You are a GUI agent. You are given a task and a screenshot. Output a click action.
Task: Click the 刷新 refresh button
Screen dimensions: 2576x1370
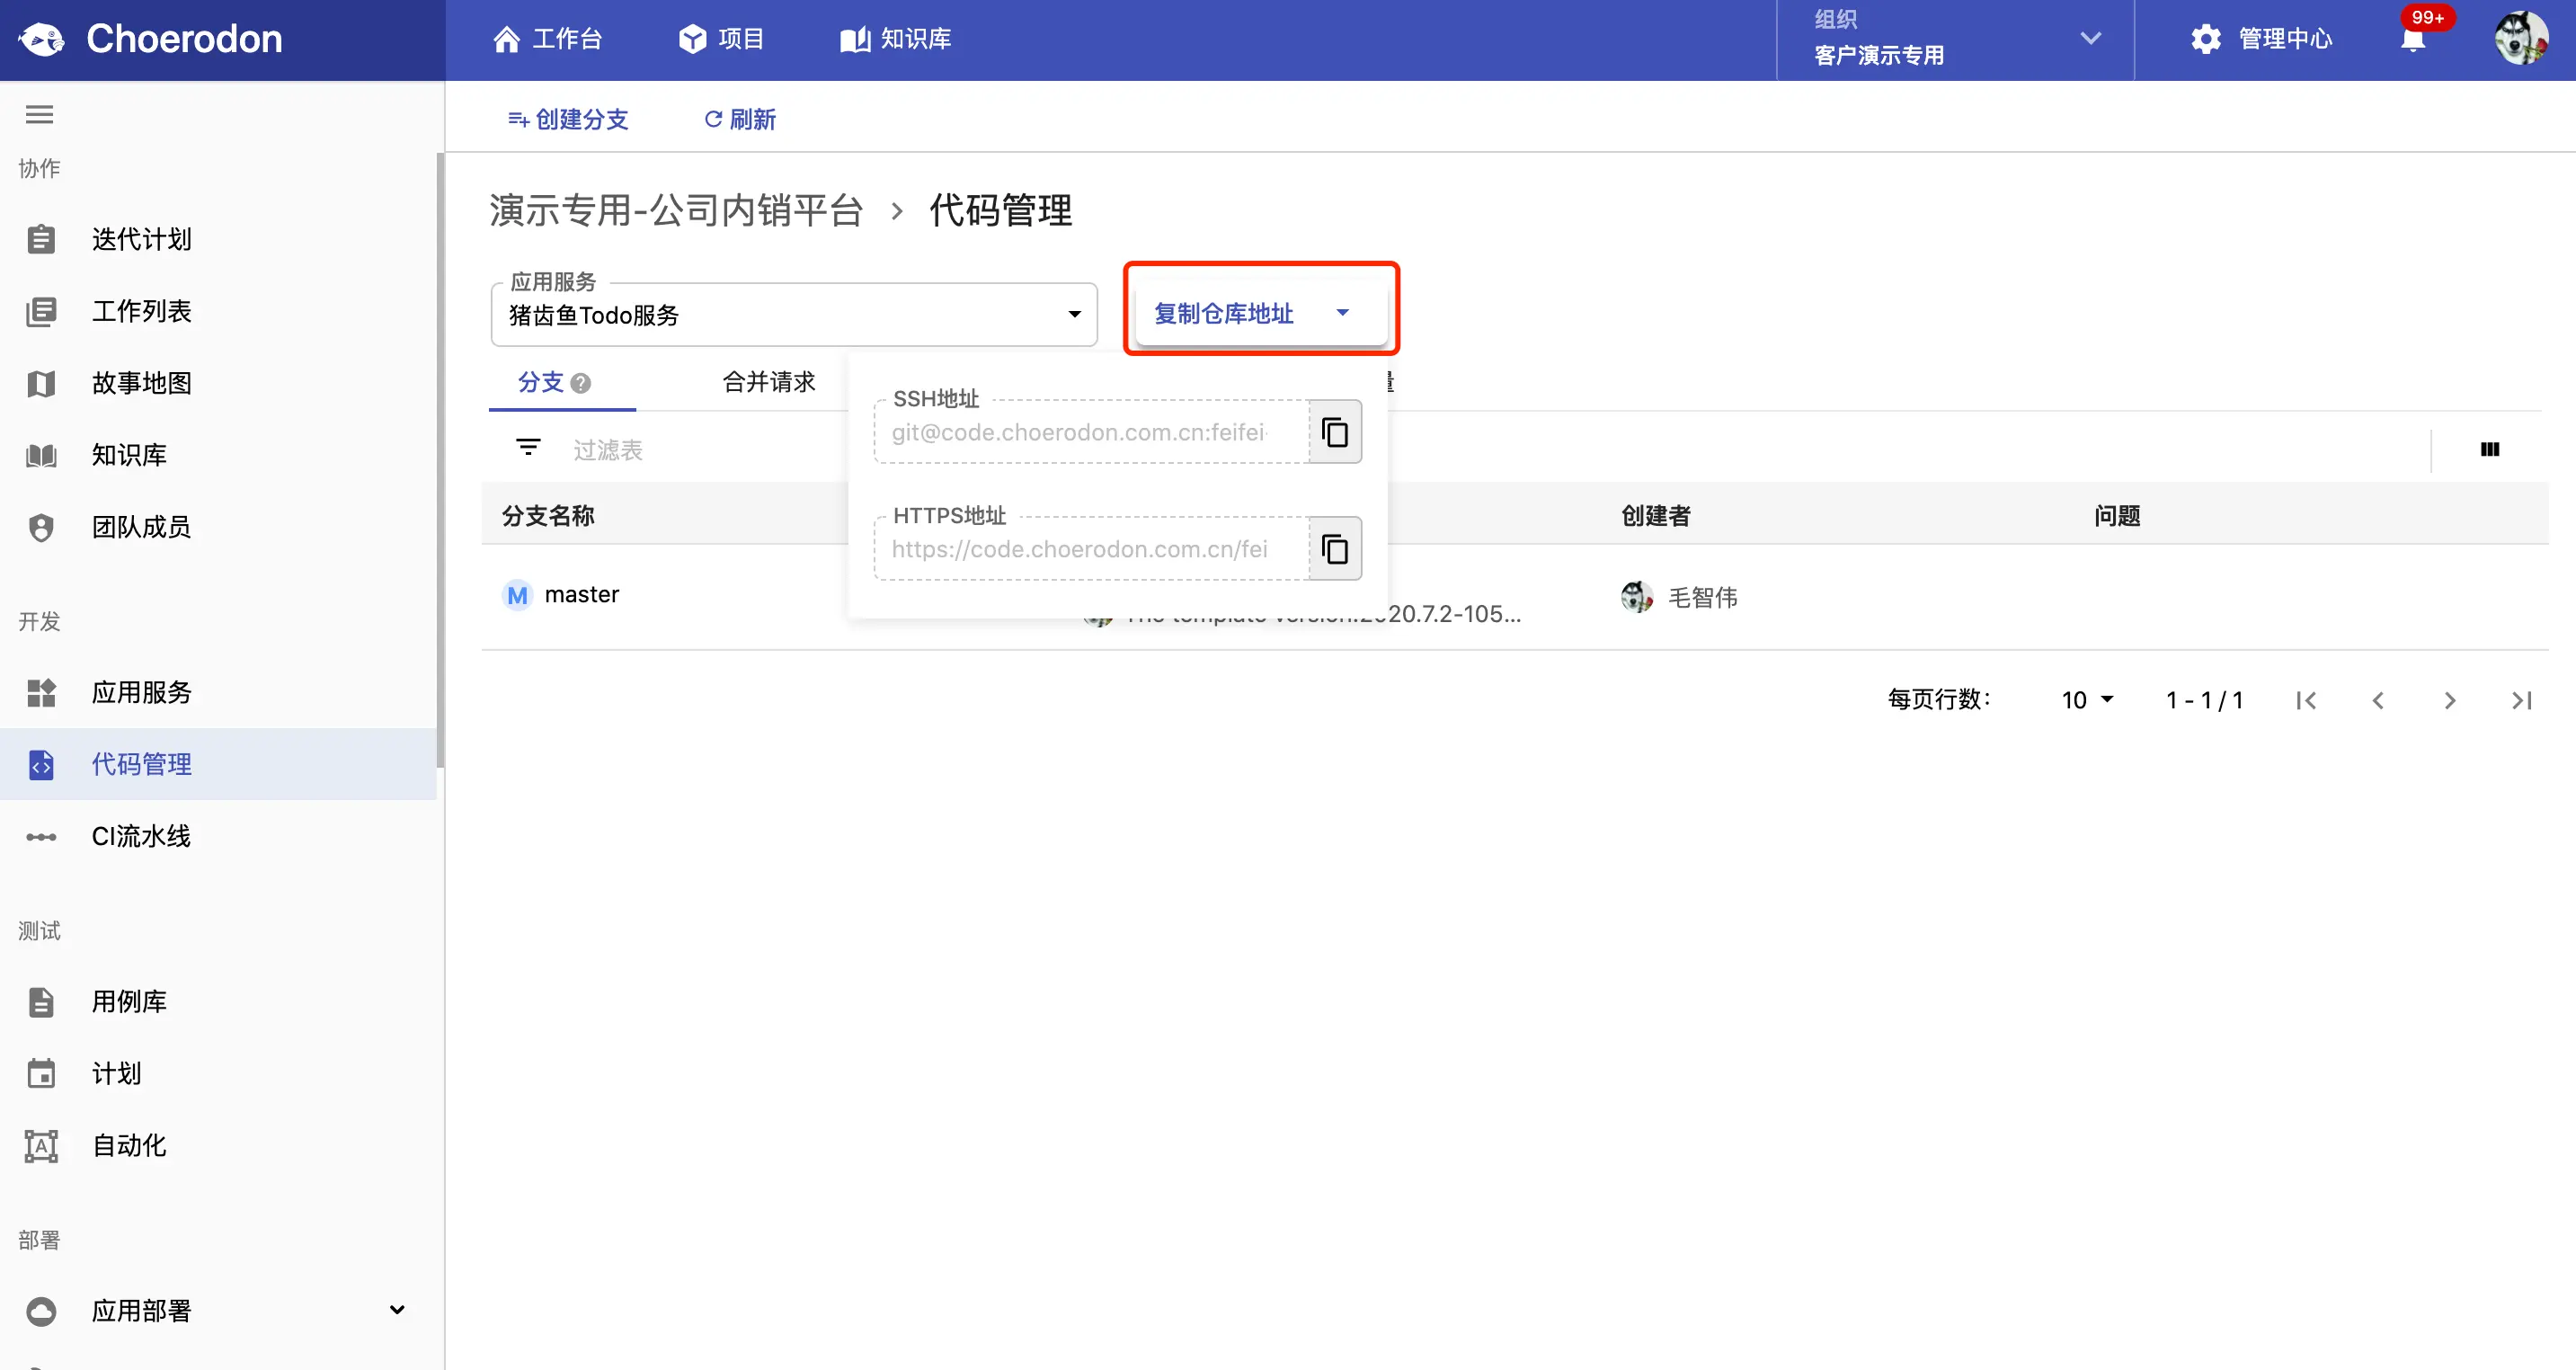[x=740, y=119]
